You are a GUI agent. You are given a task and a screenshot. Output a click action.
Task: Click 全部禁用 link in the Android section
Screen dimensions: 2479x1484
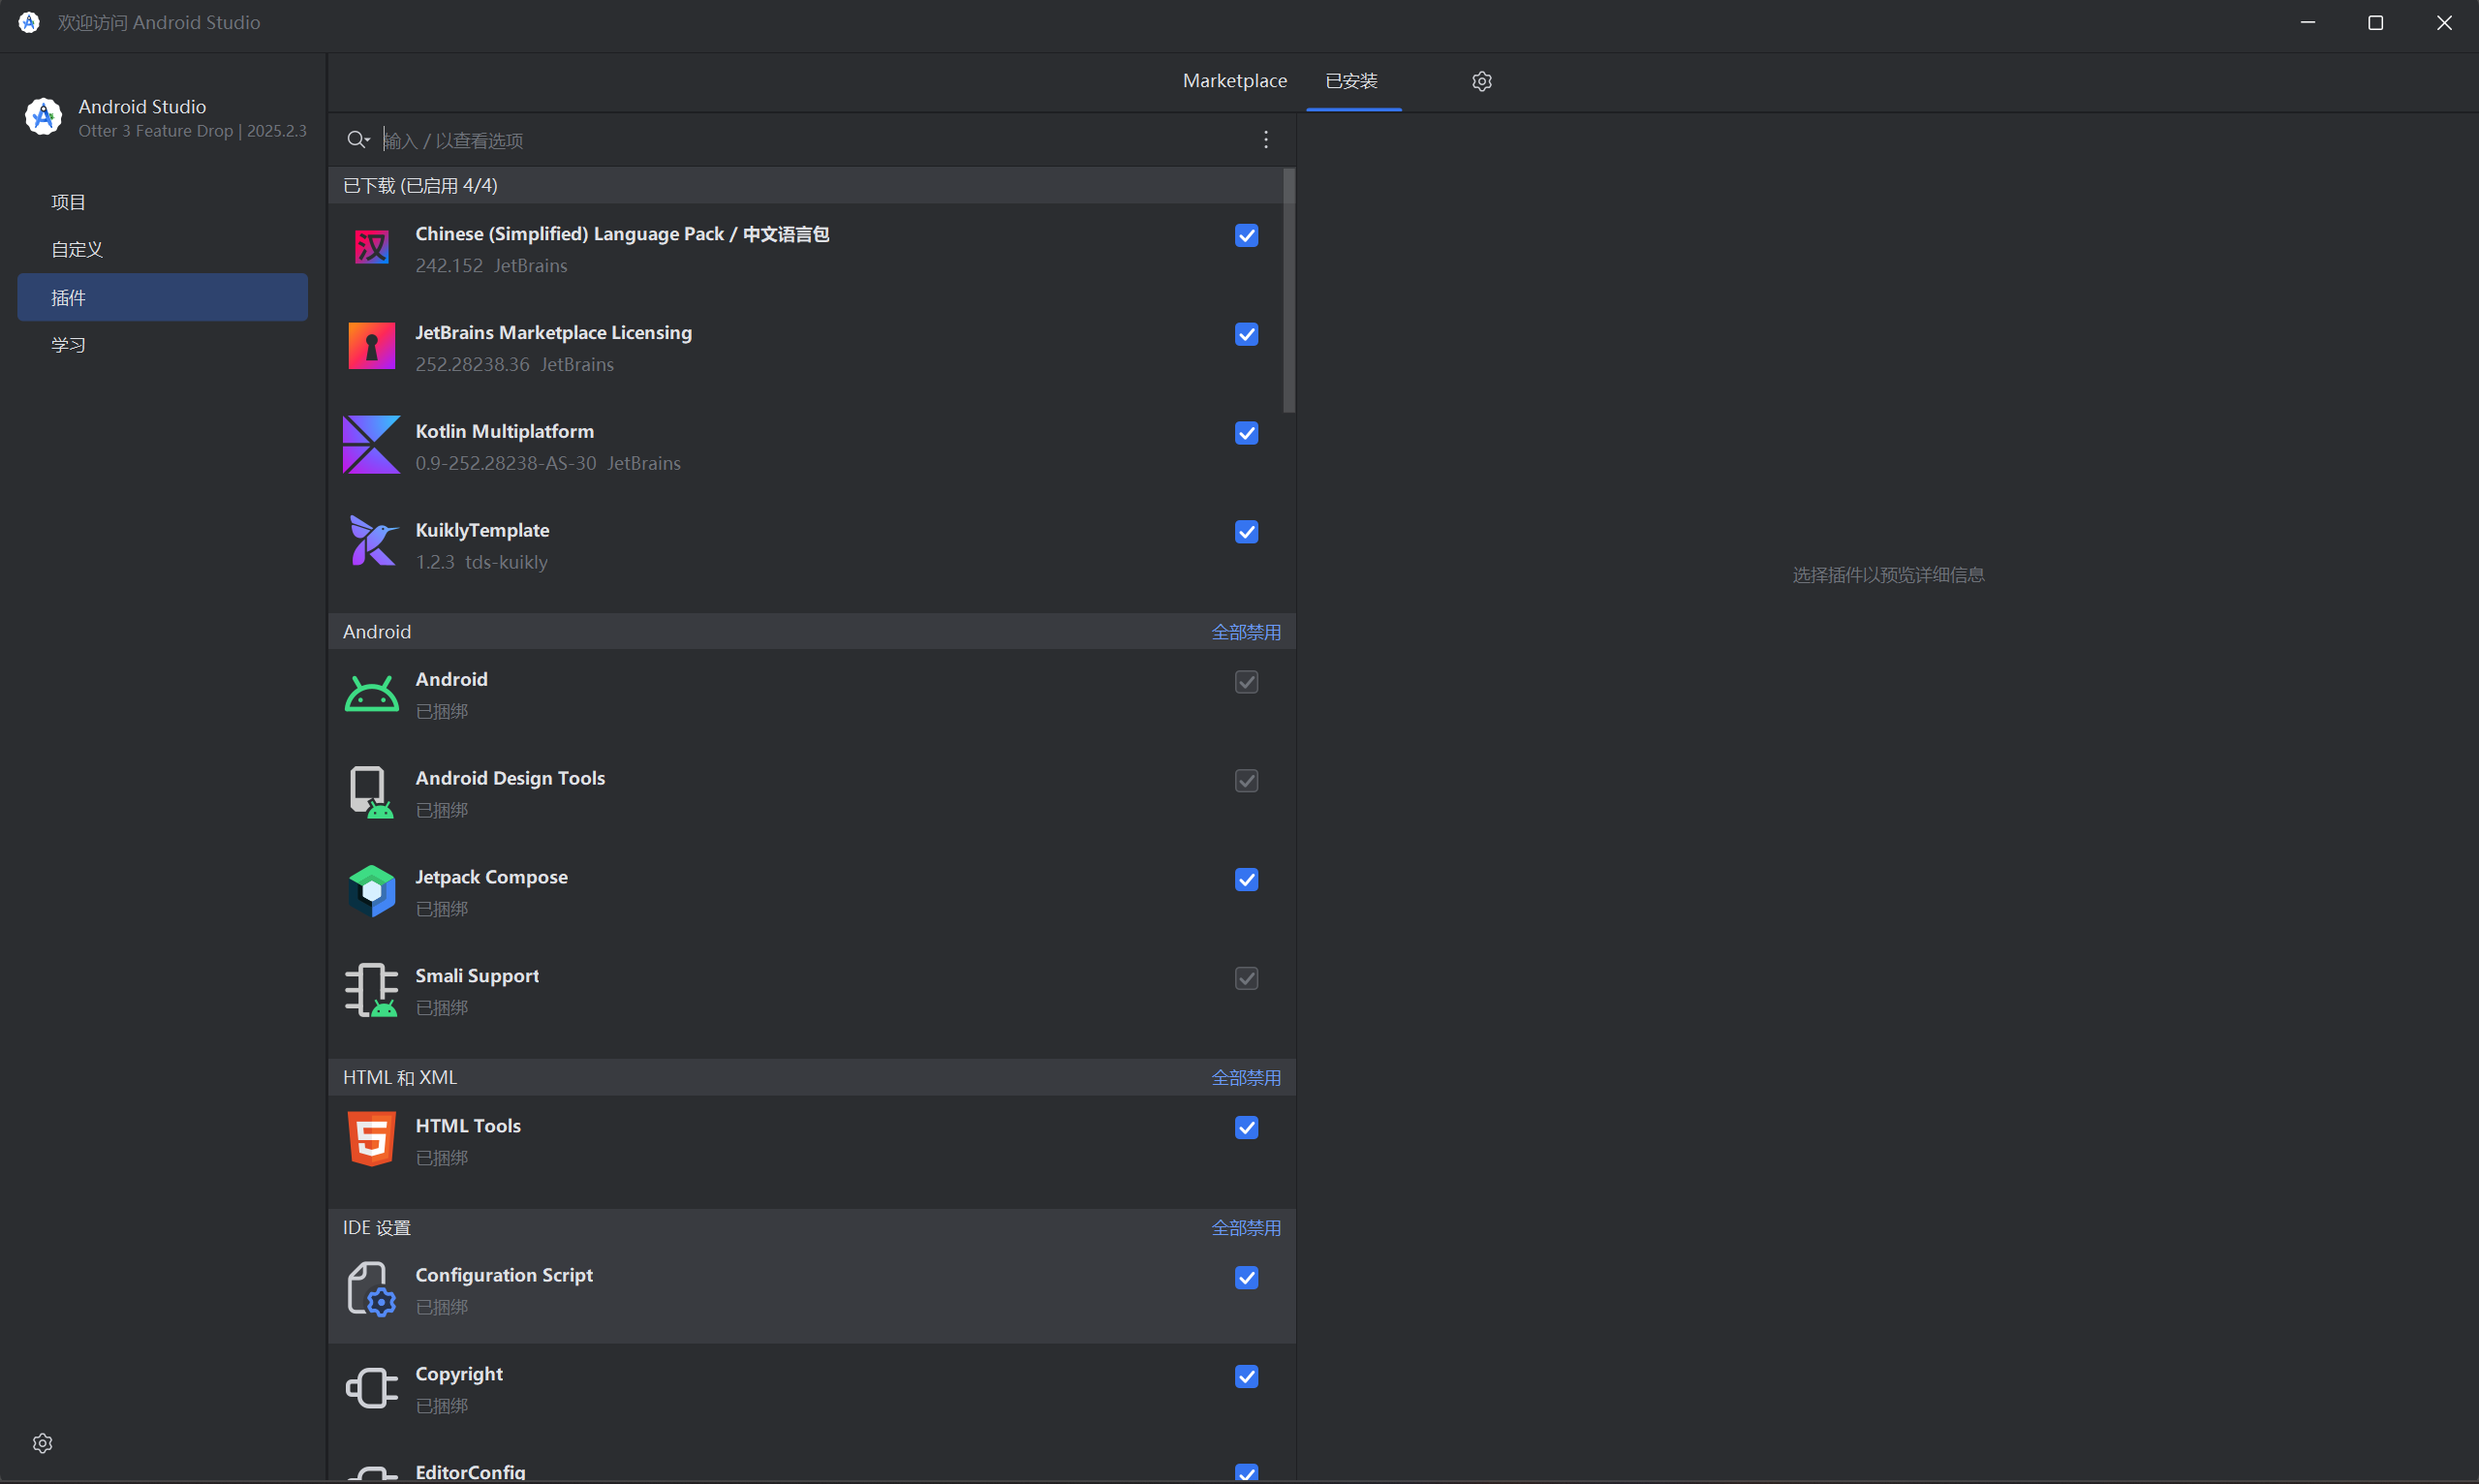[1245, 632]
